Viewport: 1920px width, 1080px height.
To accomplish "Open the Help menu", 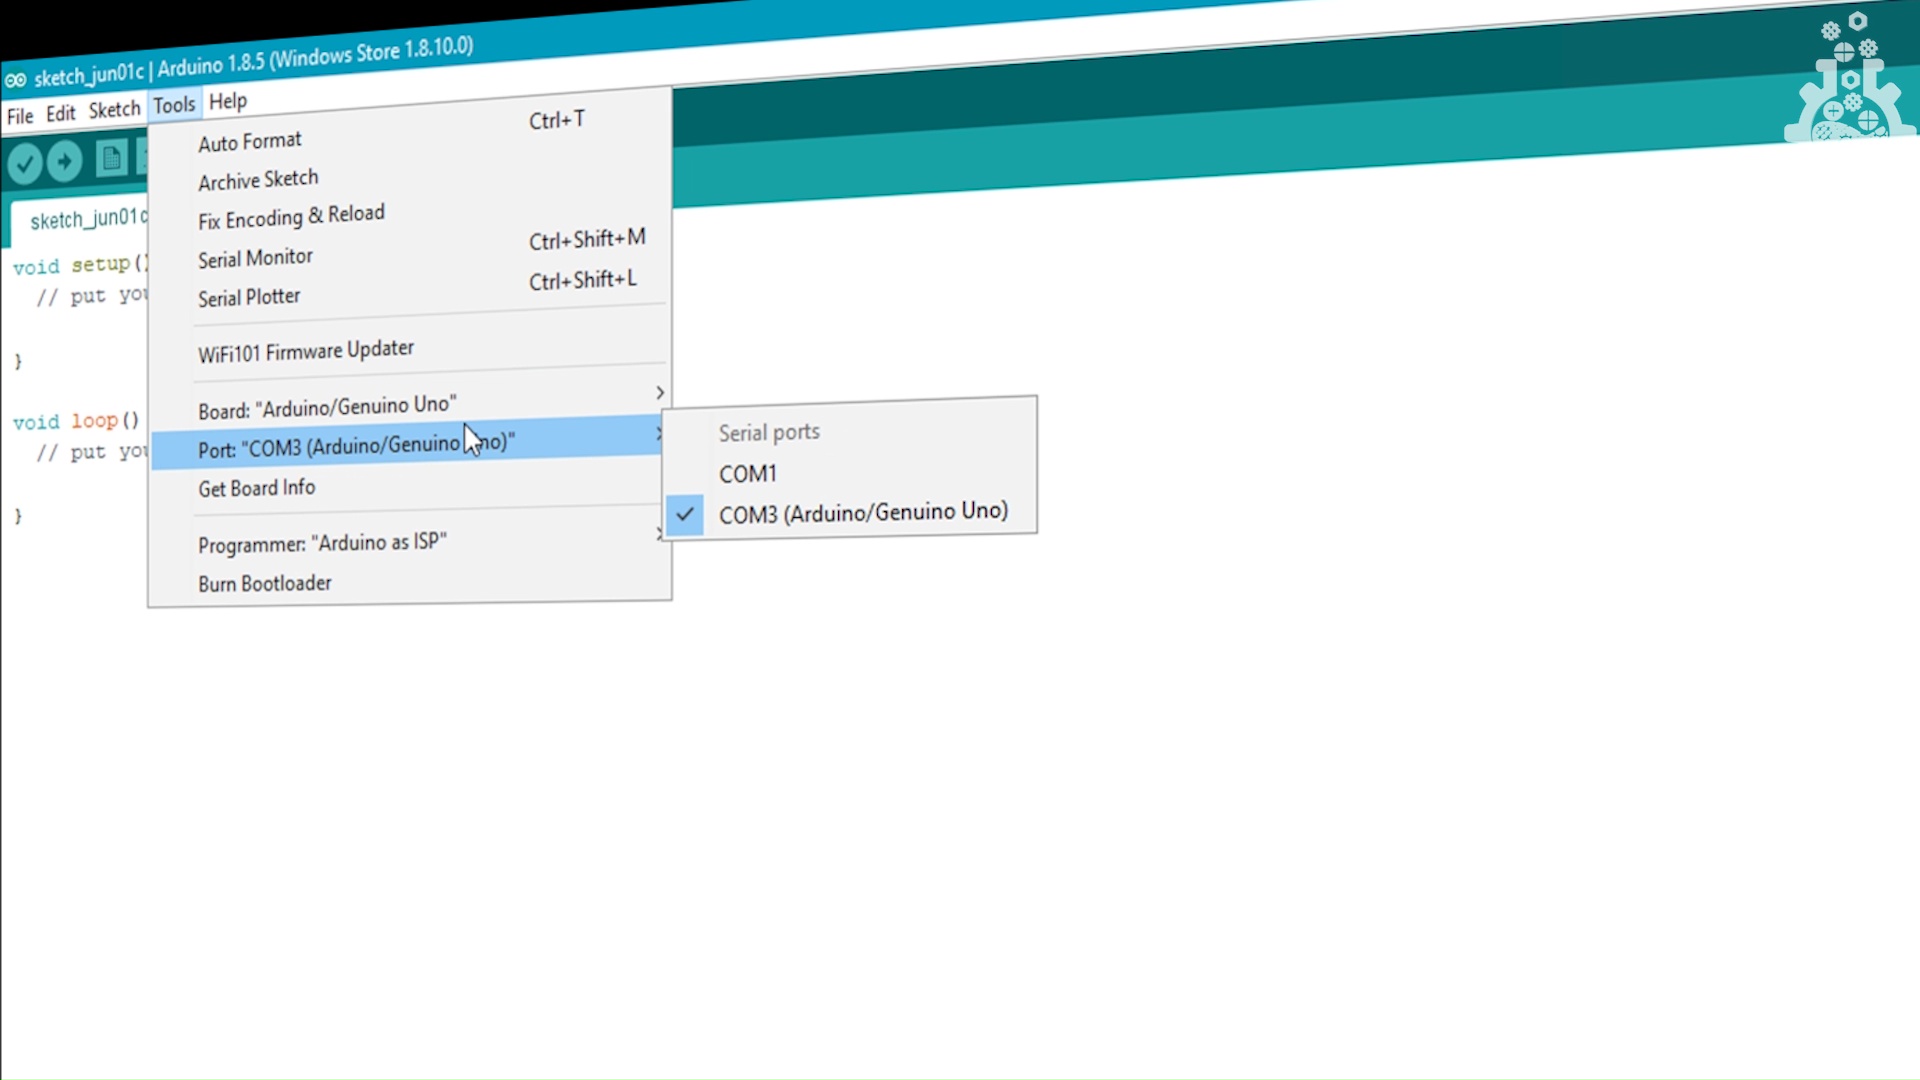I will (227, 101).
